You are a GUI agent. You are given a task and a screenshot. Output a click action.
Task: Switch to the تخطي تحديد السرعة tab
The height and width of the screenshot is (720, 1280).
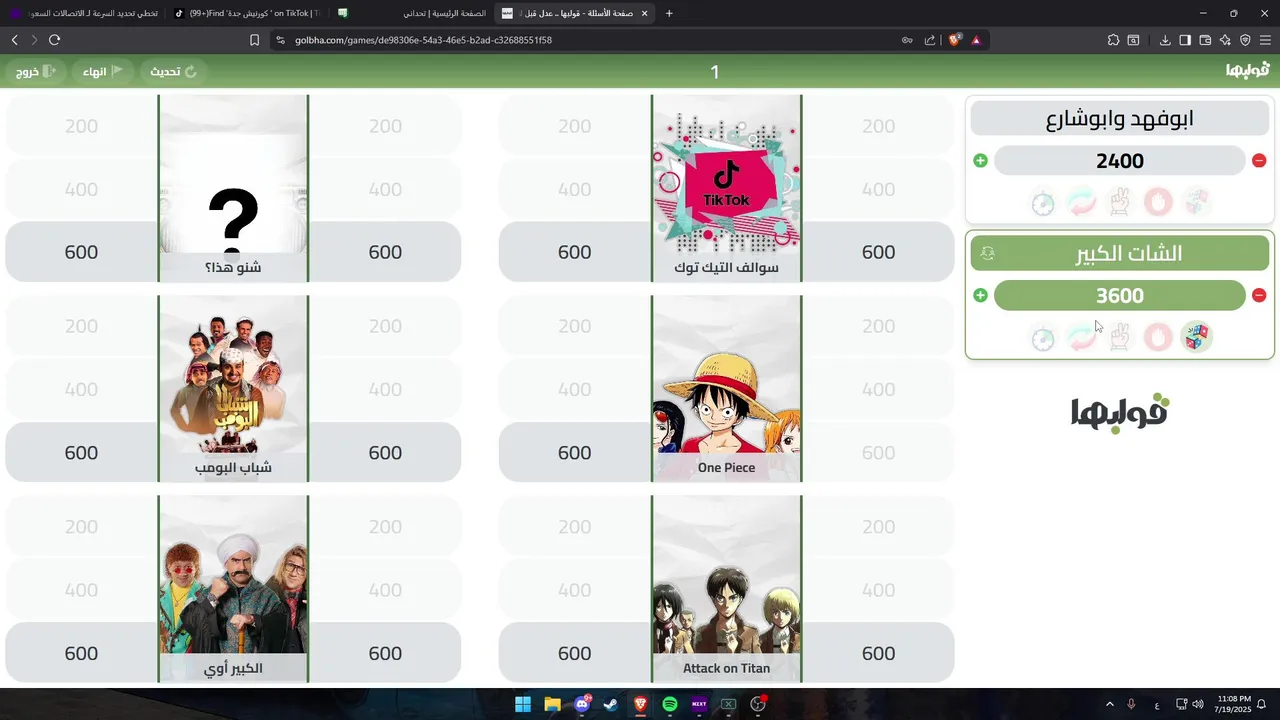(84, 13)
